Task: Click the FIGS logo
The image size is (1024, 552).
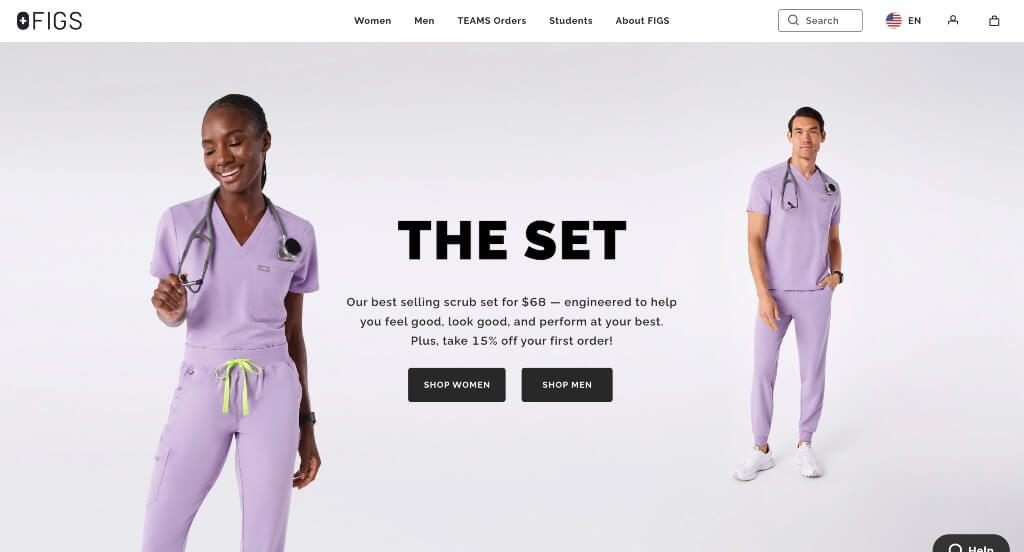Action: click(50, 21)
